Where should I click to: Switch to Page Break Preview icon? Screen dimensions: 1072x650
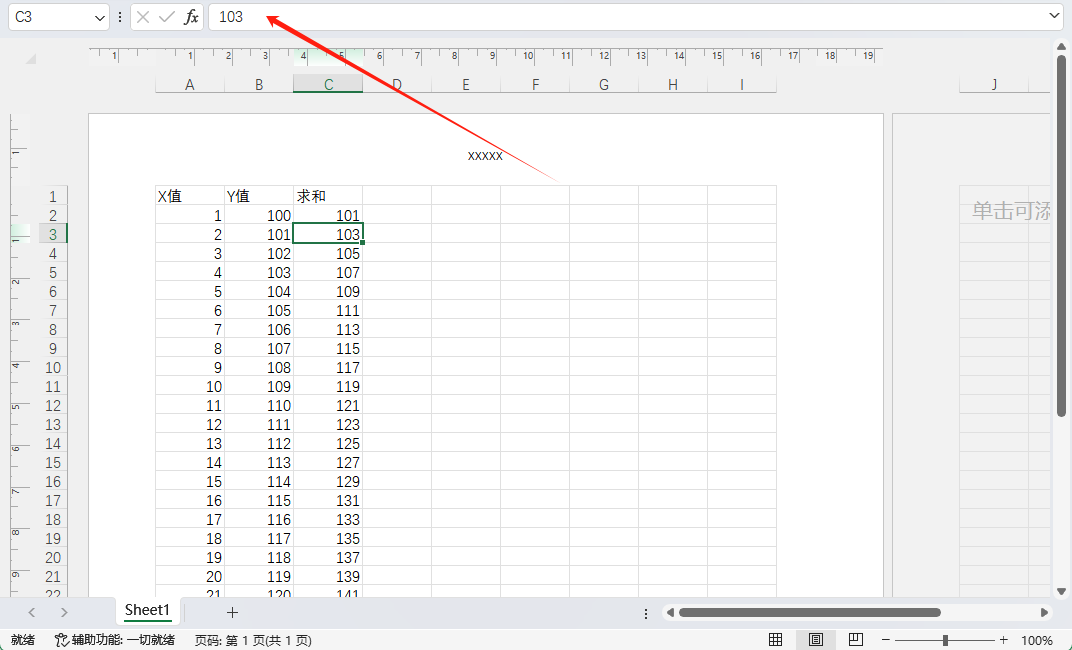[x=855, y=640]
